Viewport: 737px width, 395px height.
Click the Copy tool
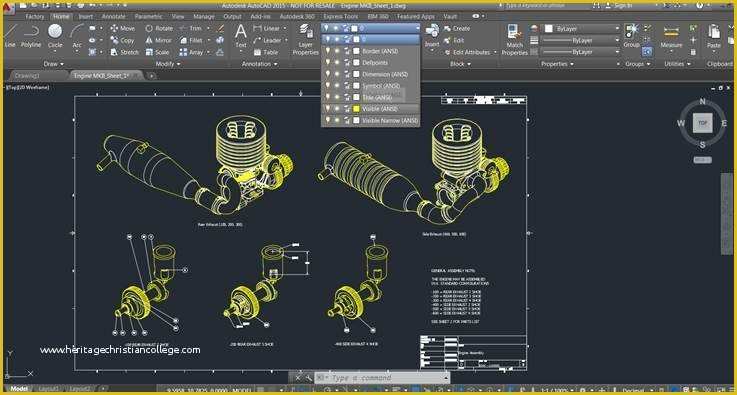(x=122, y=40)
